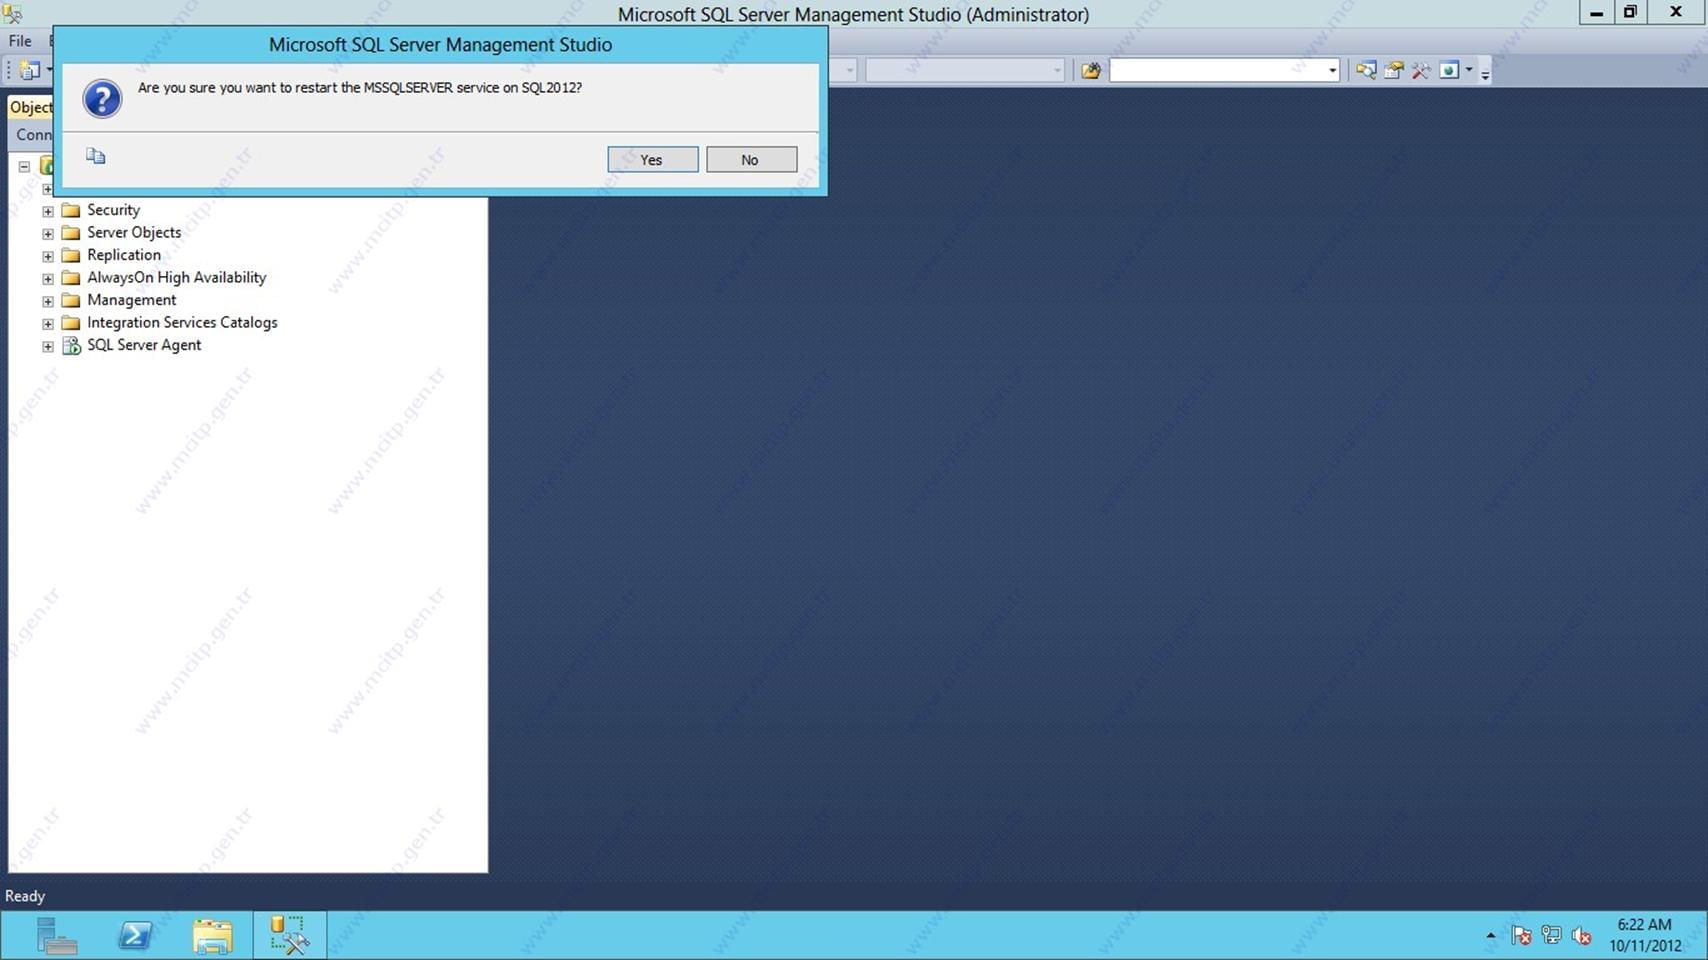
Task: Open the Toolbox wrench and hammer icon
Action: click(x=1421, y=70)
